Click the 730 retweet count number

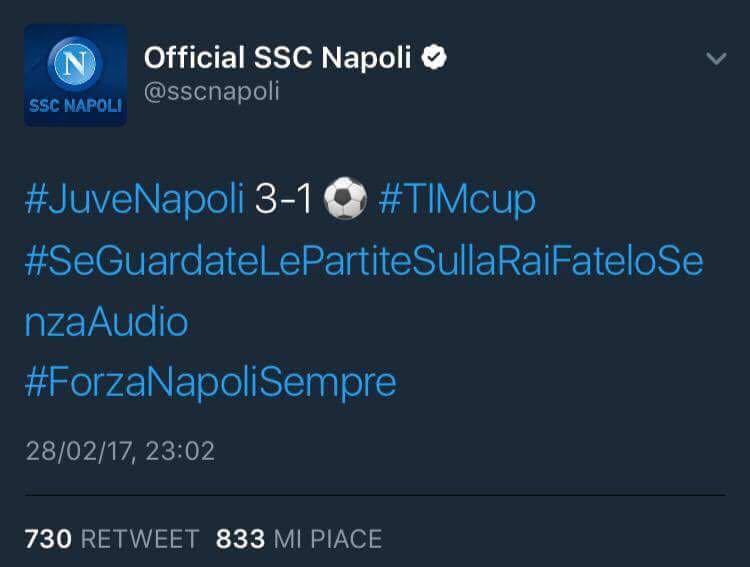[x=48, y=539]
